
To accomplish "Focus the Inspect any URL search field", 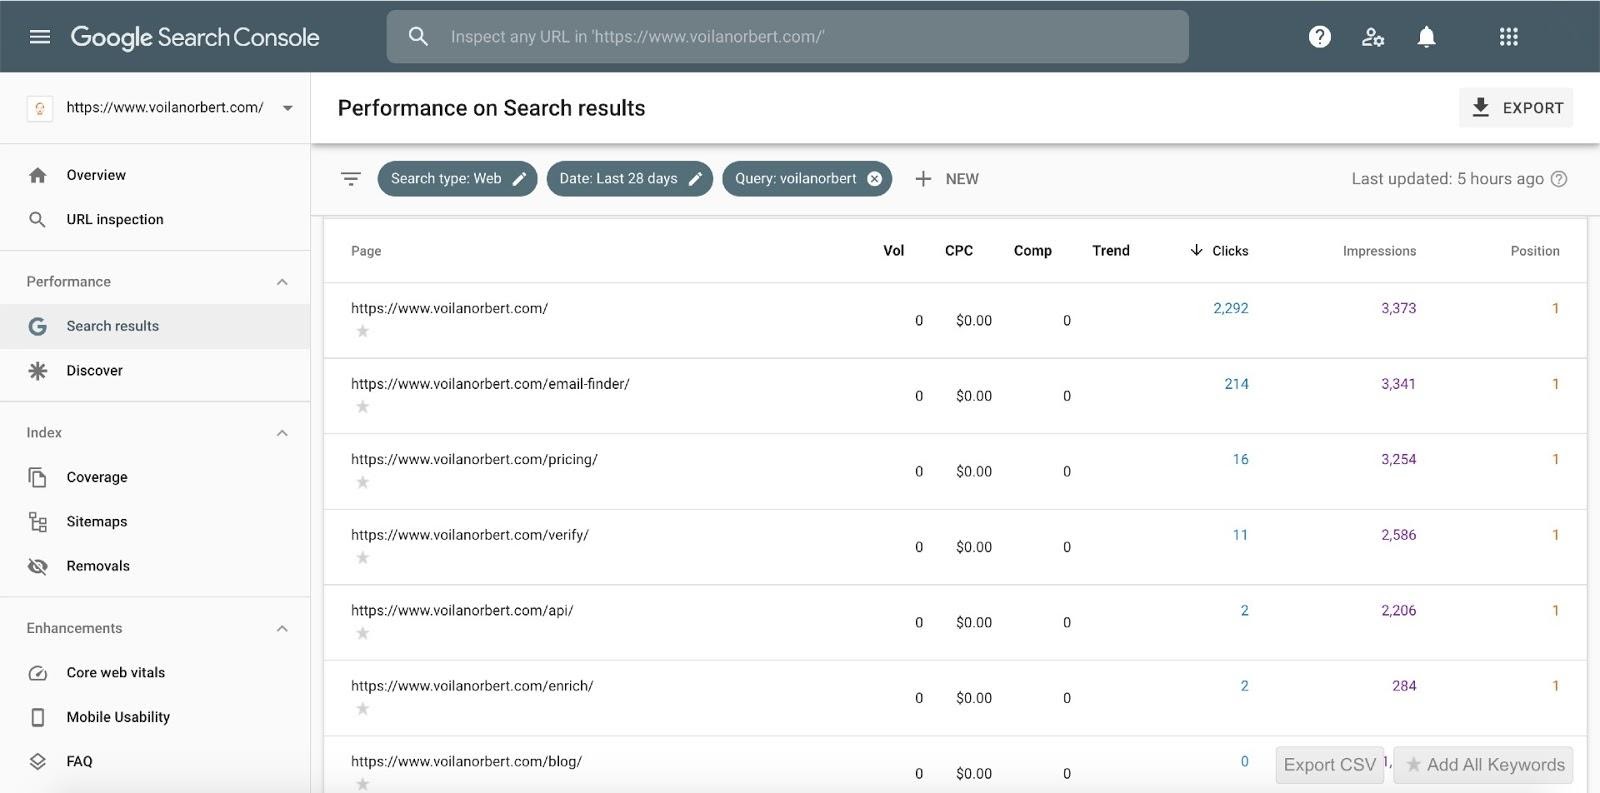I will pos(788,37).
